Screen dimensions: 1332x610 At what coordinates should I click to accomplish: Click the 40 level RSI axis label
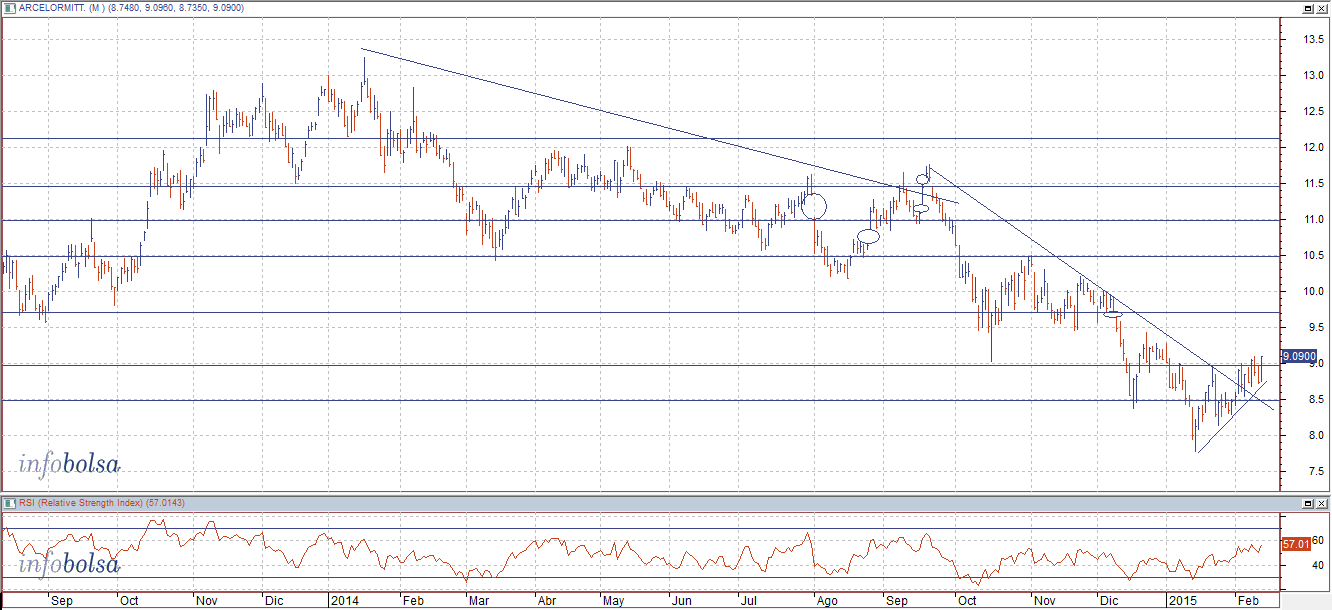[x=1318, y=565]
